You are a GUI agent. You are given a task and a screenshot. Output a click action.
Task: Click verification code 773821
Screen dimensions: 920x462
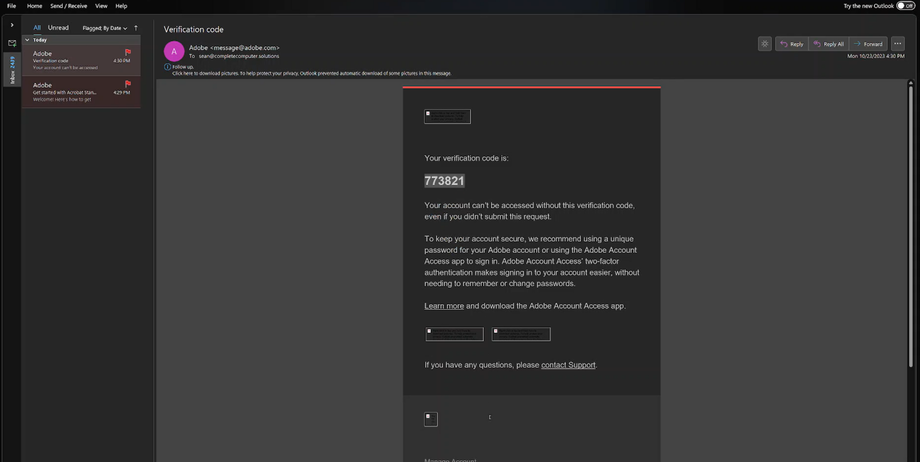444,181
